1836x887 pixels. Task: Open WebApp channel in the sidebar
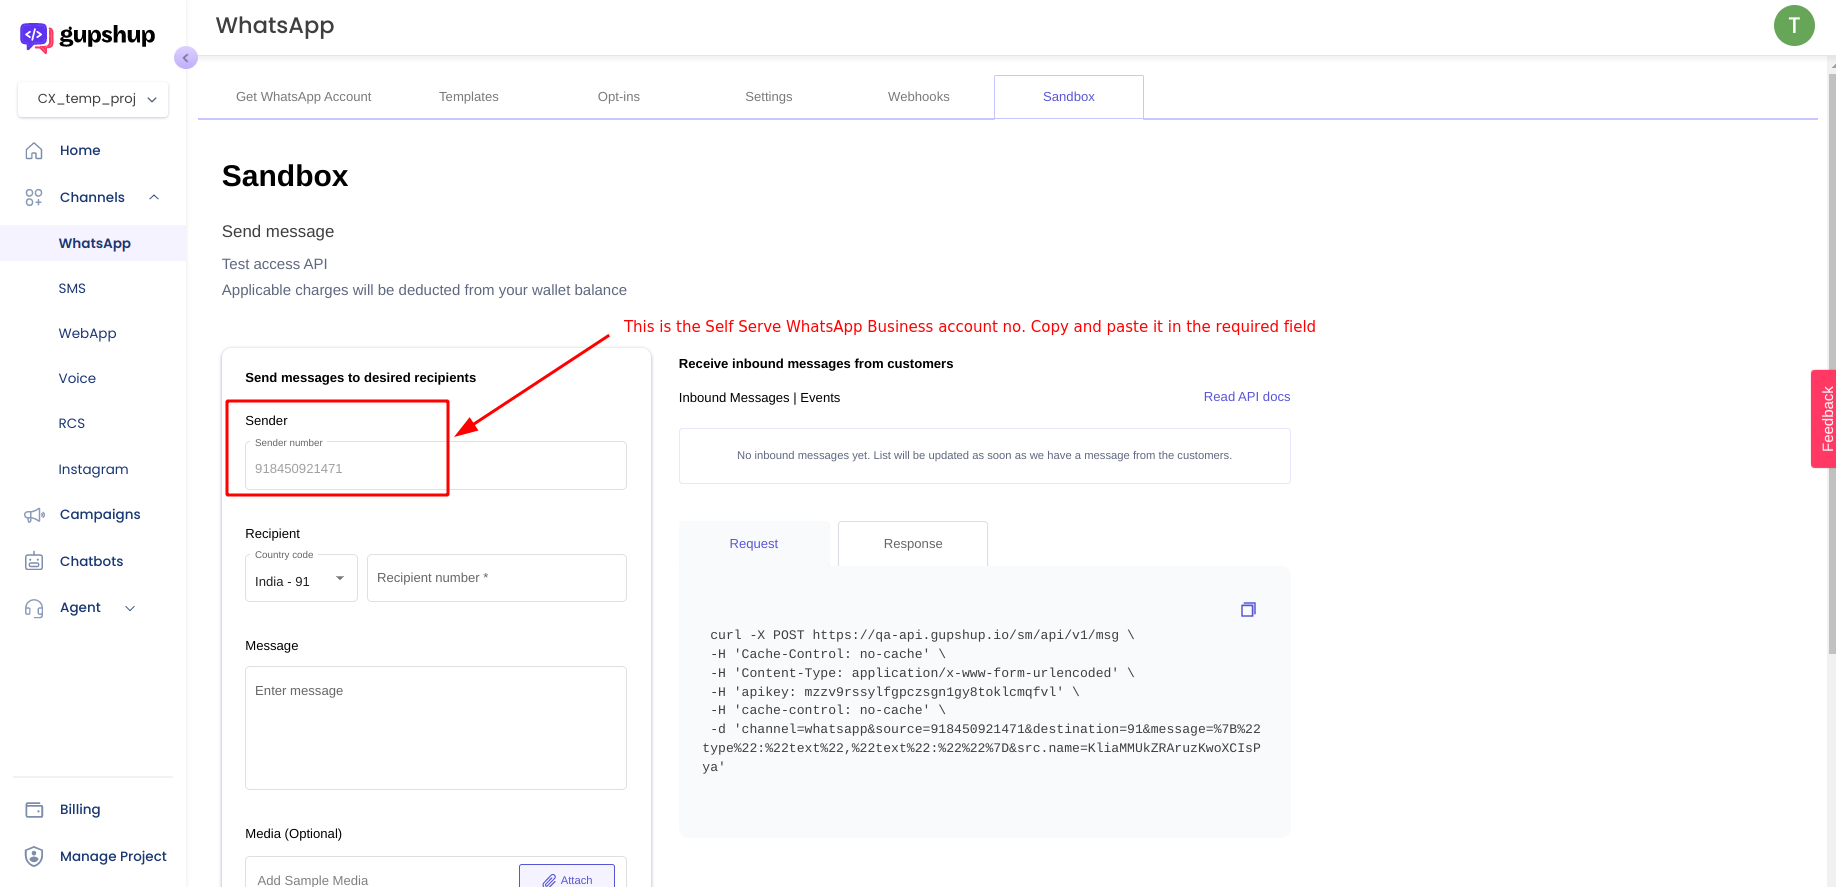point(87,333)
